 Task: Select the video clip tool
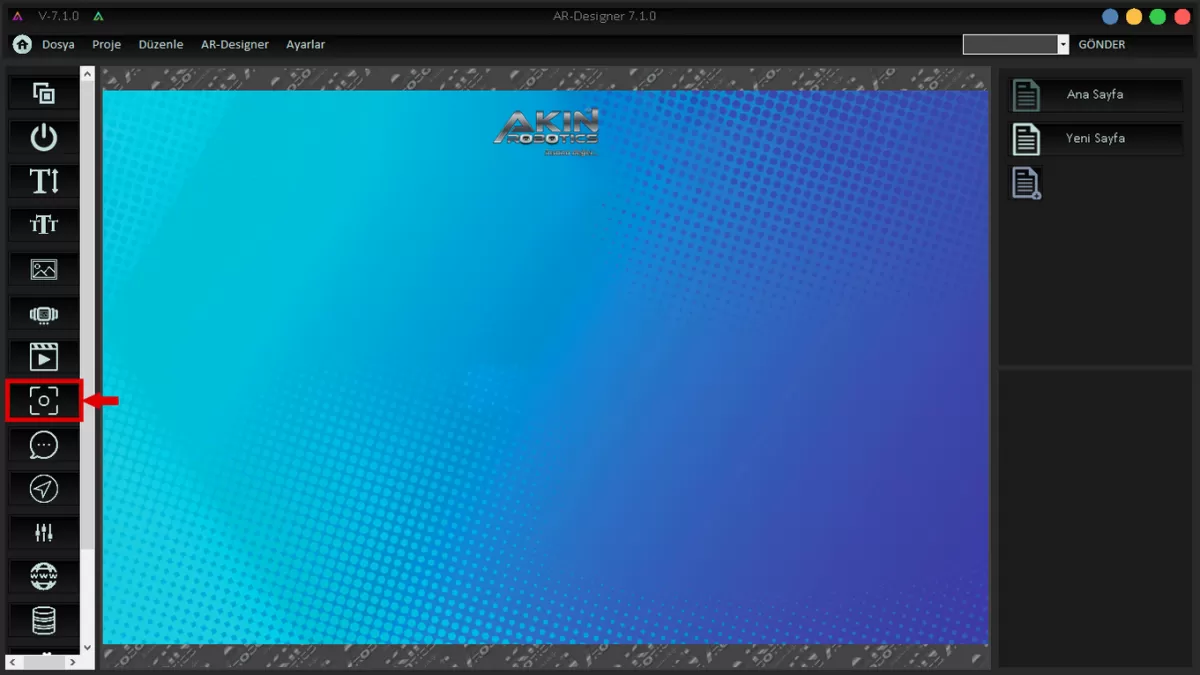point(44,357)
